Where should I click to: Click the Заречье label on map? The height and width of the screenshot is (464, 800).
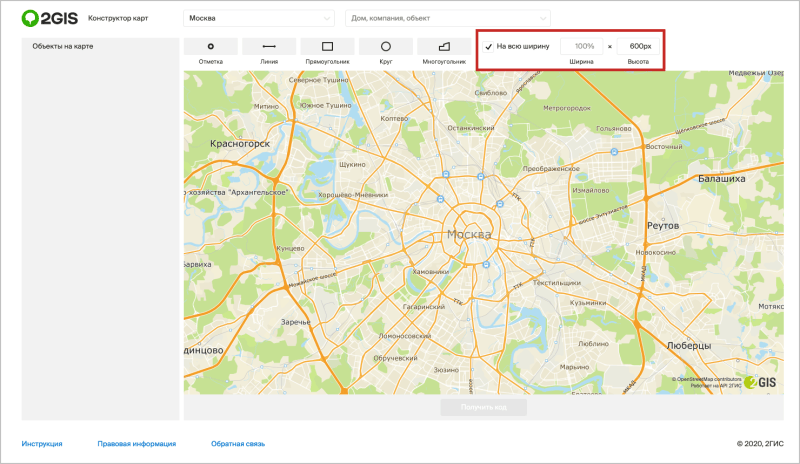[x=295, y=322]
